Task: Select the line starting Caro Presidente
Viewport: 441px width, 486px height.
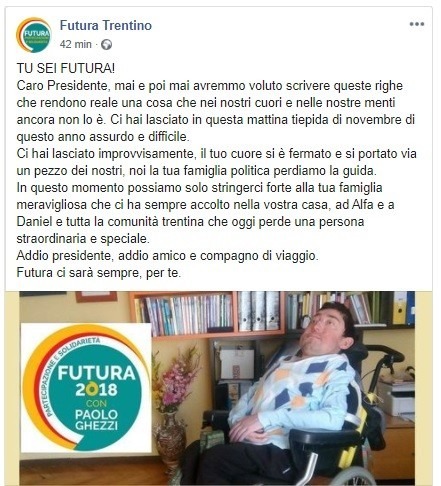Action: (210, 86)
